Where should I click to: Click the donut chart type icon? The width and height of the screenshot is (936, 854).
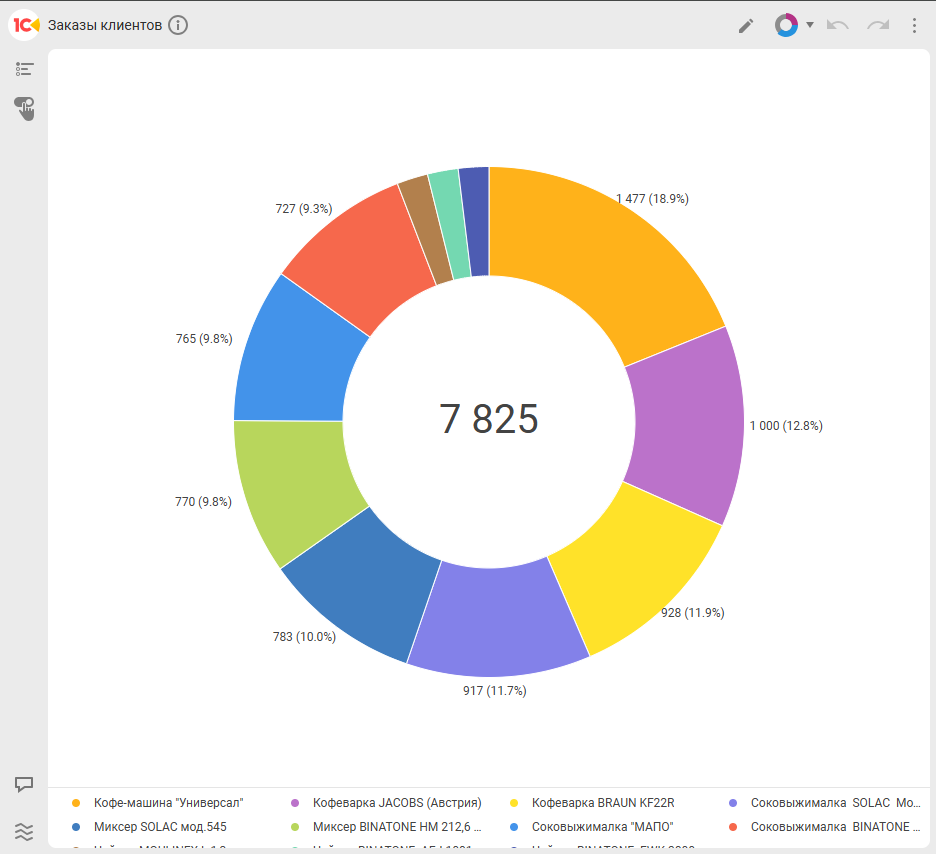pyautogui.click(x=786, y=25)
